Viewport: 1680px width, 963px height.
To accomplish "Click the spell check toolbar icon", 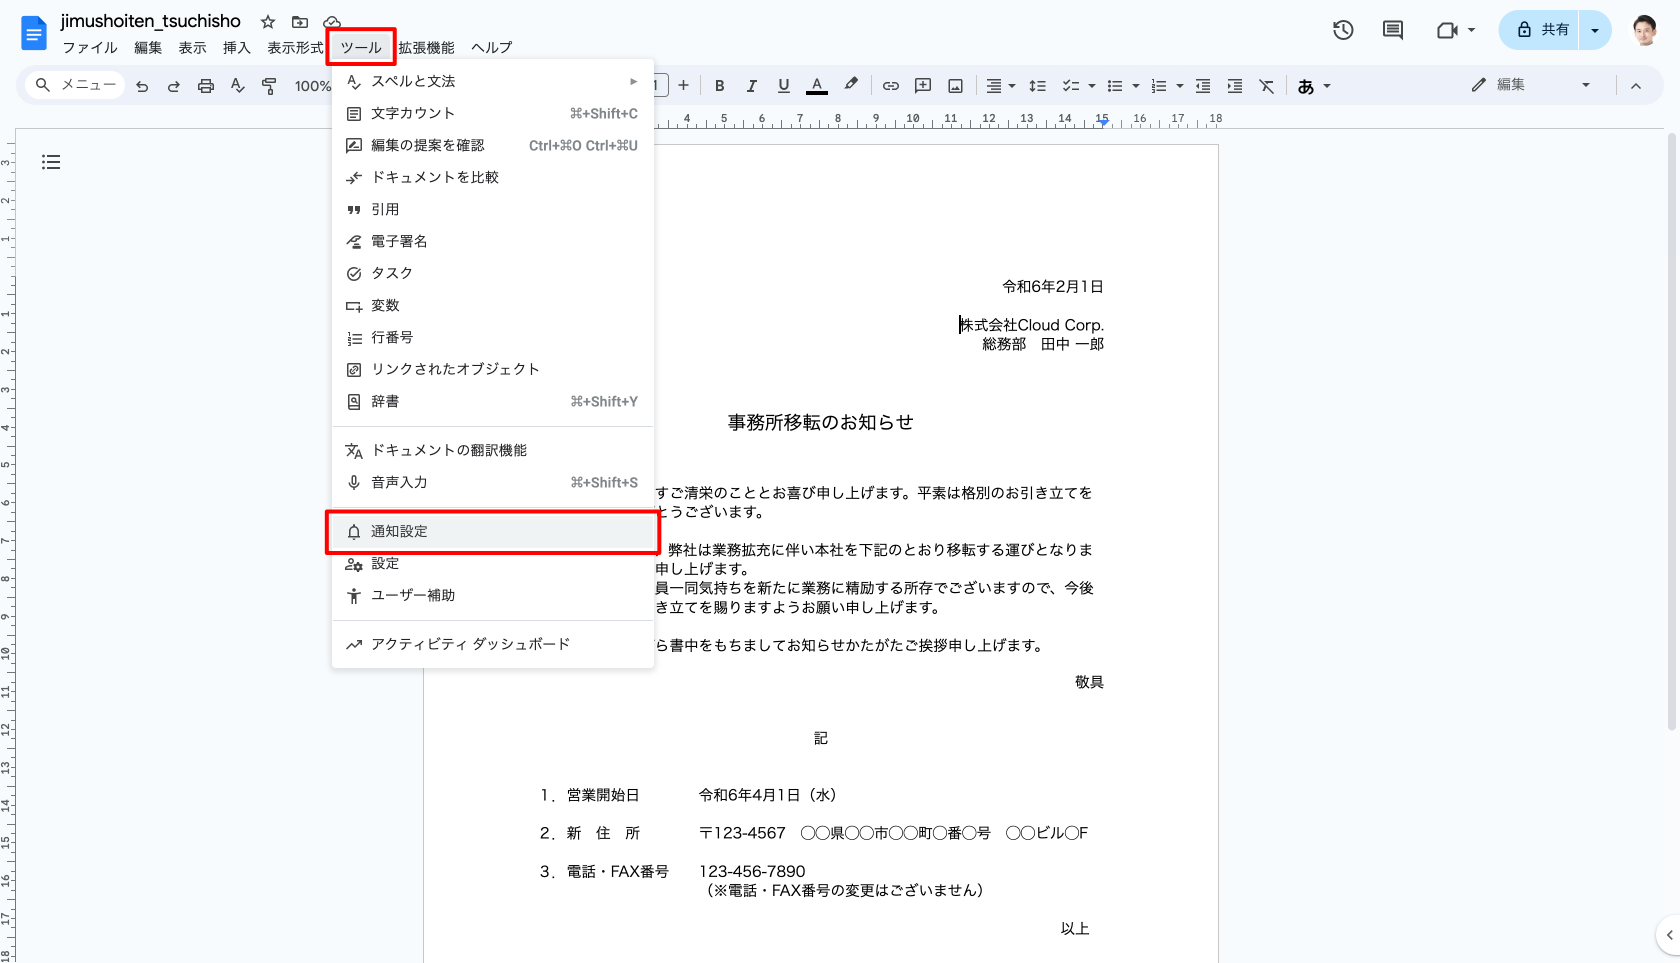I will coord(237,86).
